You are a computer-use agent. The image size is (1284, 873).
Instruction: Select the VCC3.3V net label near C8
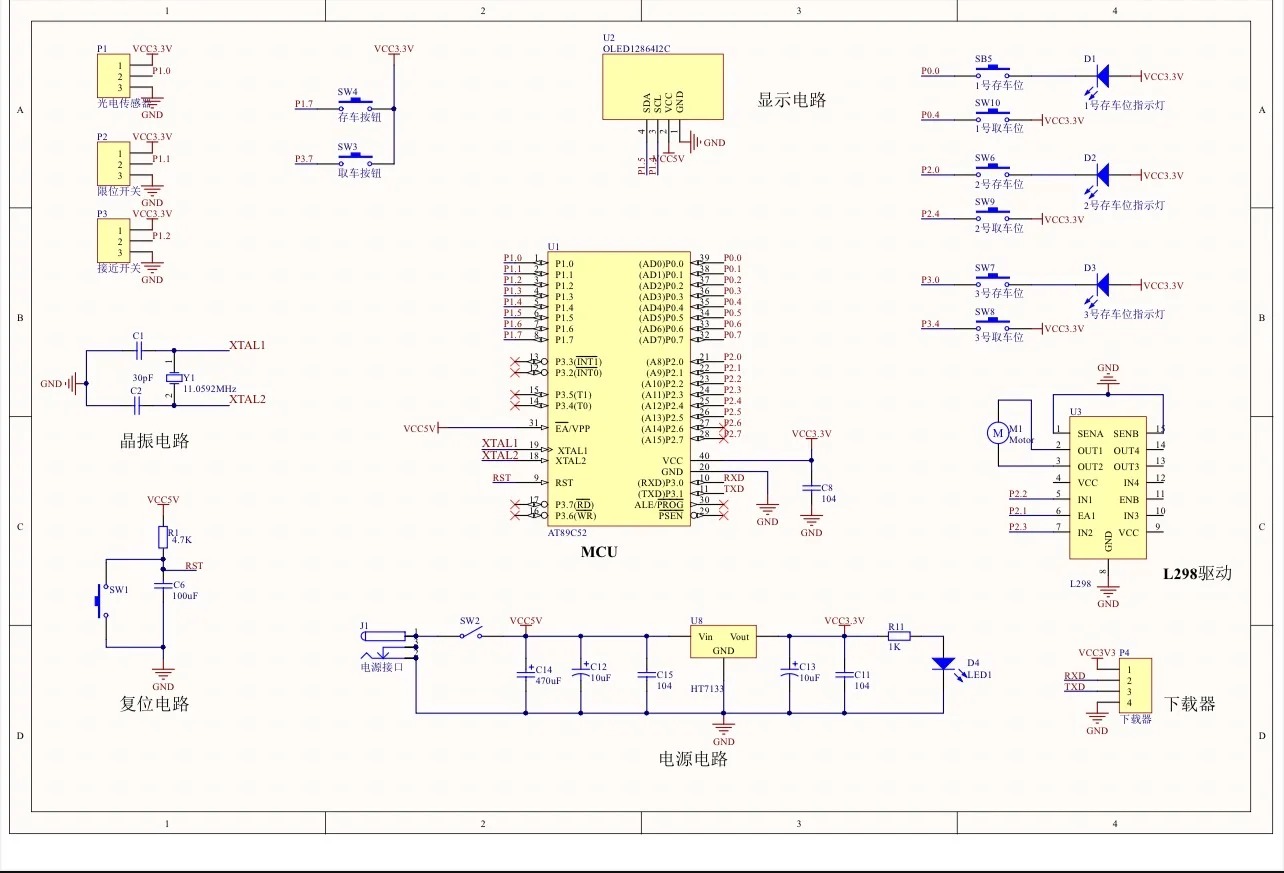point(812,434)
